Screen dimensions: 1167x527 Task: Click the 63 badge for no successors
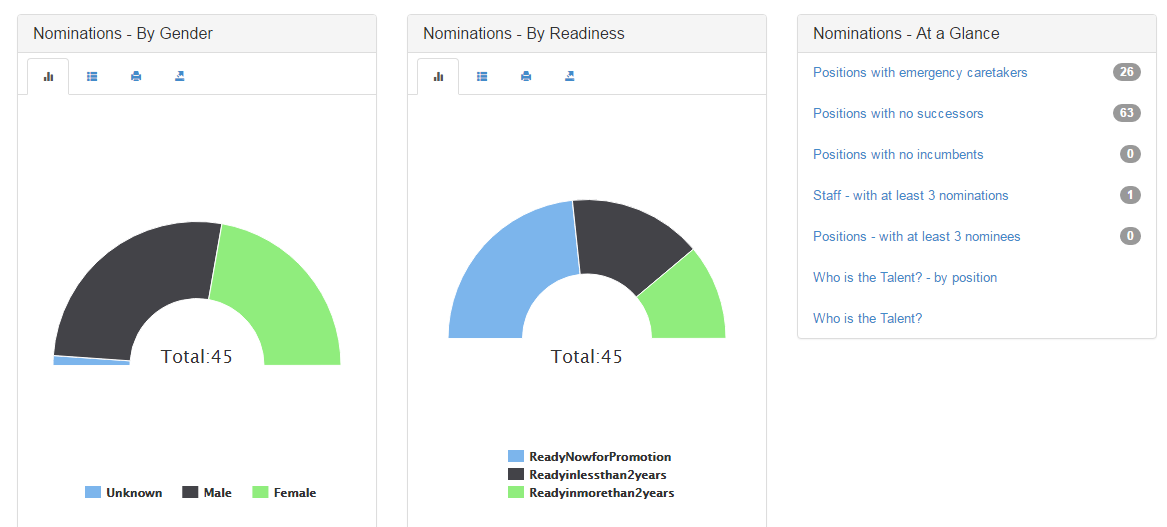(x=1127, y=113)
